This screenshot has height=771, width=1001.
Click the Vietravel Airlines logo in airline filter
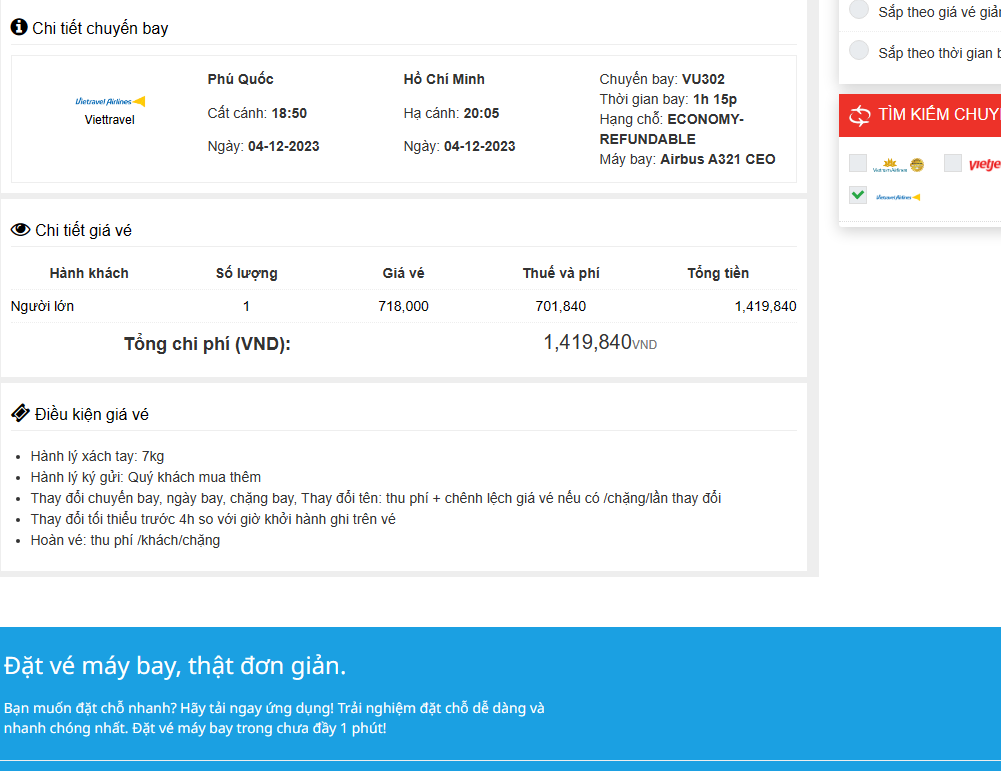pos(898,197)
